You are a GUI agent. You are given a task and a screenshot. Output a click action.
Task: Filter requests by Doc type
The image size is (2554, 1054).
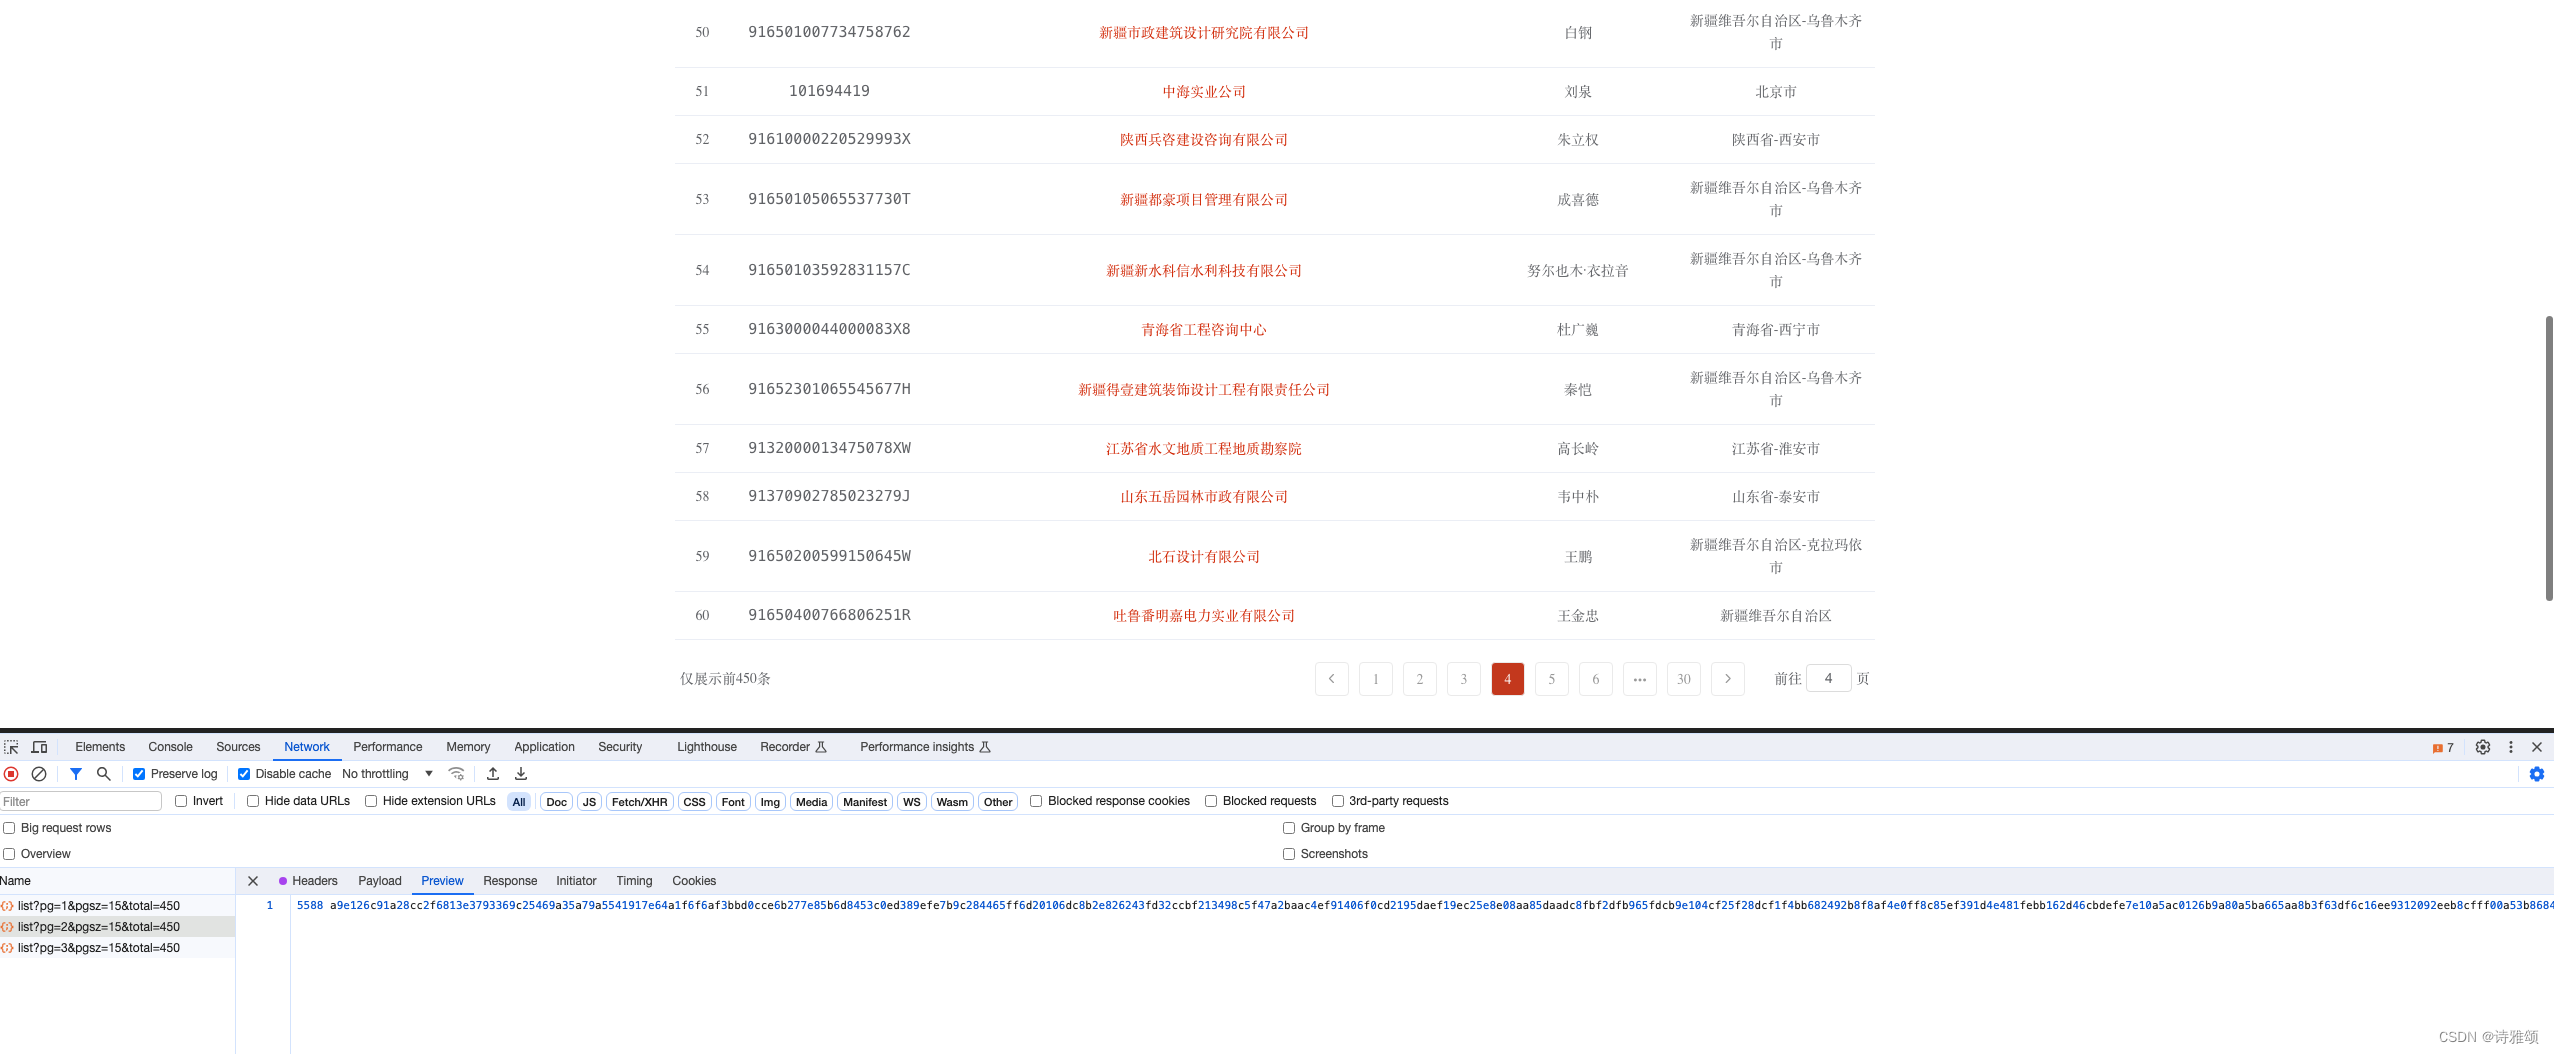[x=556, y=802]
